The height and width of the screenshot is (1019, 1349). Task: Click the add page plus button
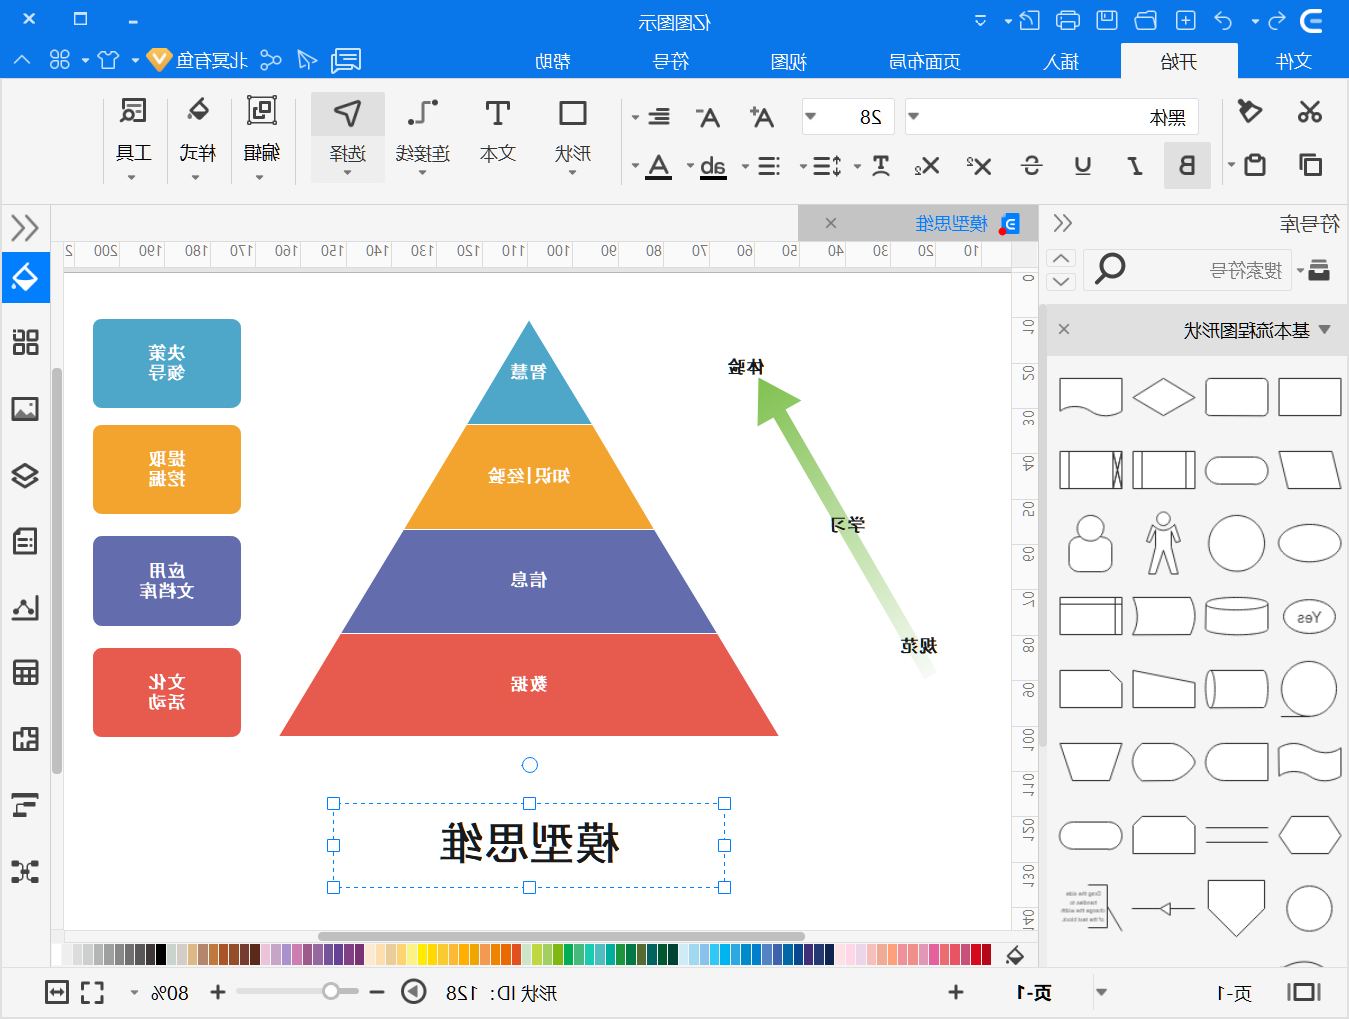(x=956, y=992)
